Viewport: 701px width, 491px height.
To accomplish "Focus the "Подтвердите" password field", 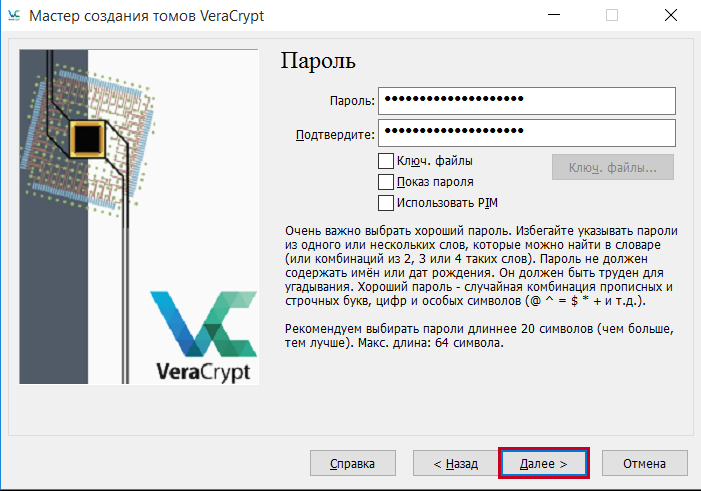I will [528, 133].
